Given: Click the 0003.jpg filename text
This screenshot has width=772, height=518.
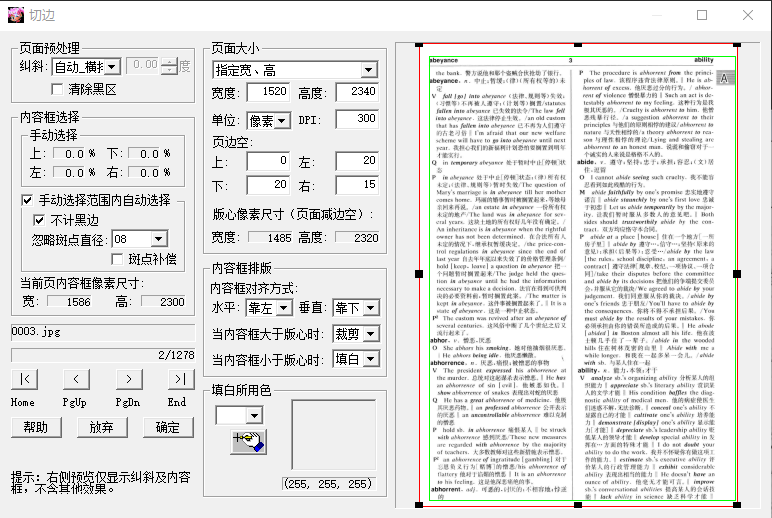Looking at the screenshot, I should [x=36, y=331].
